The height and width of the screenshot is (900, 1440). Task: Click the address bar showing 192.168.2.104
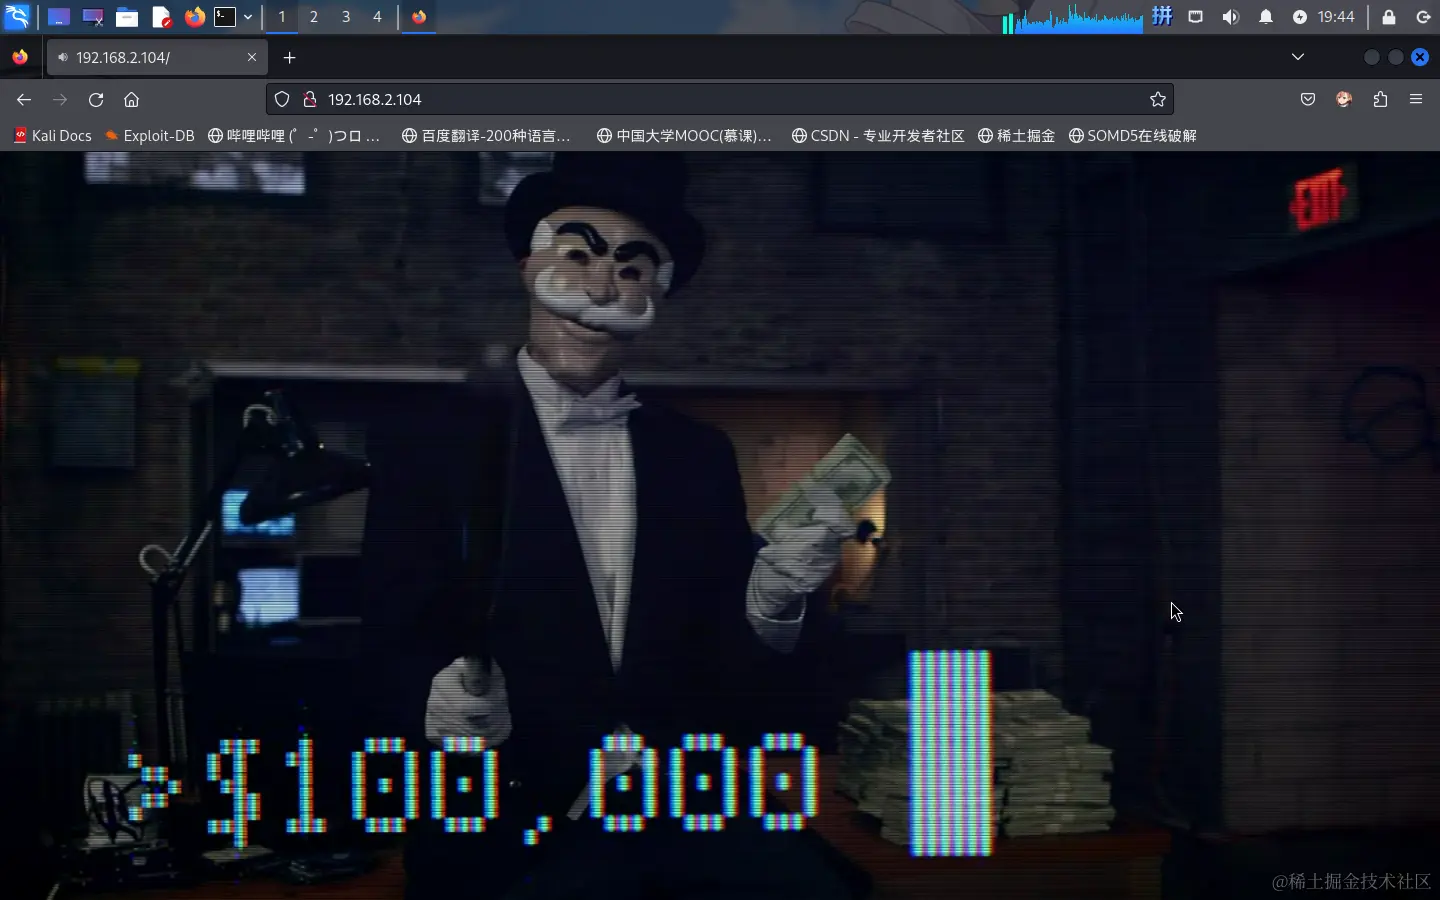coord(720,99)
